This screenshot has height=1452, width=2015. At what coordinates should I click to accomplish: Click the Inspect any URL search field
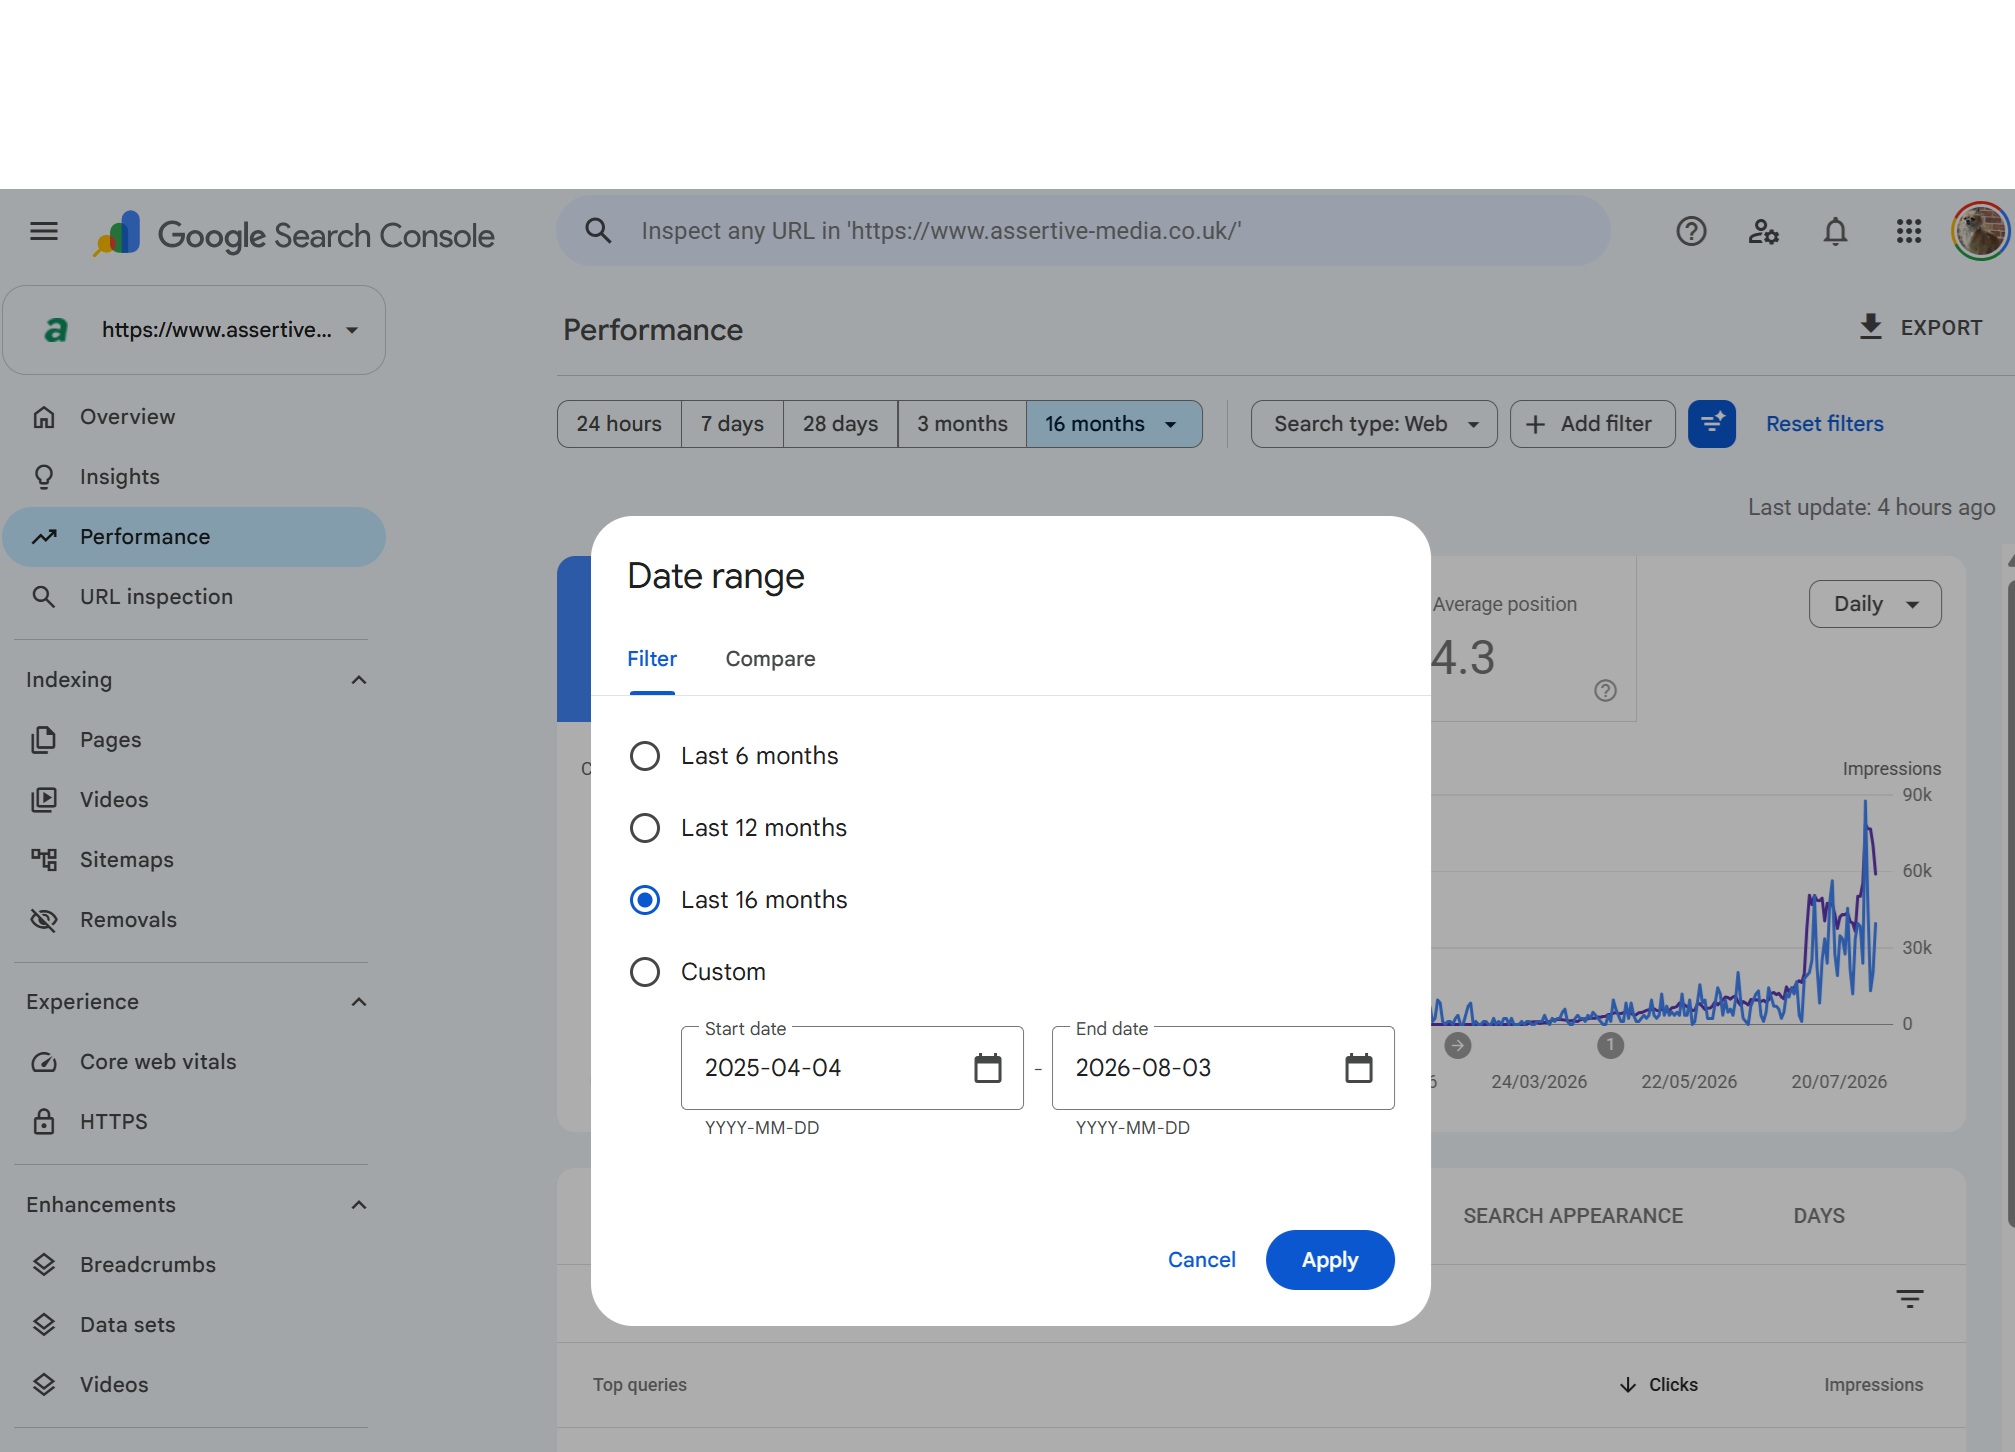point(1083,231)
